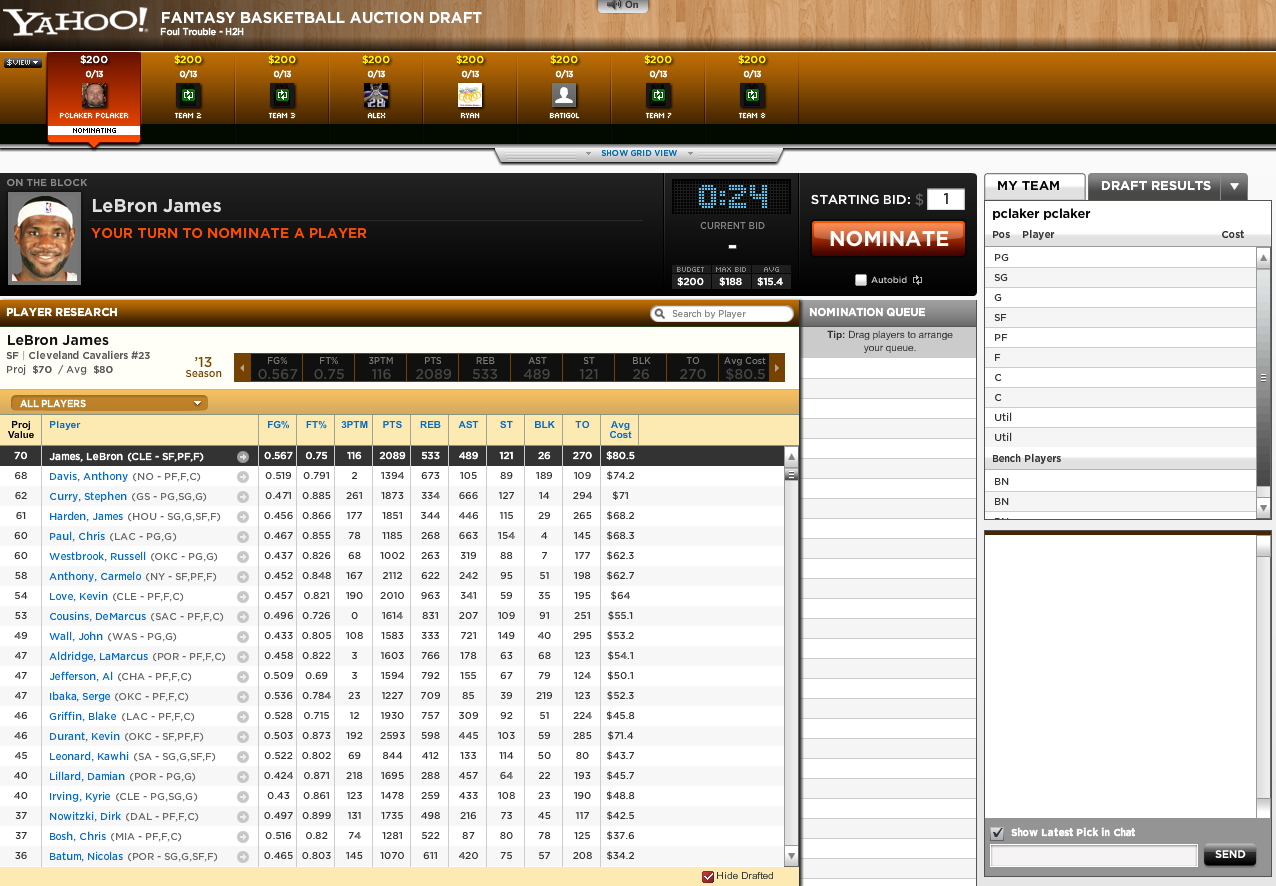This screenshot has width=1276, height=886.
Task: Open Harden, James player link
Action: [86, 517]
